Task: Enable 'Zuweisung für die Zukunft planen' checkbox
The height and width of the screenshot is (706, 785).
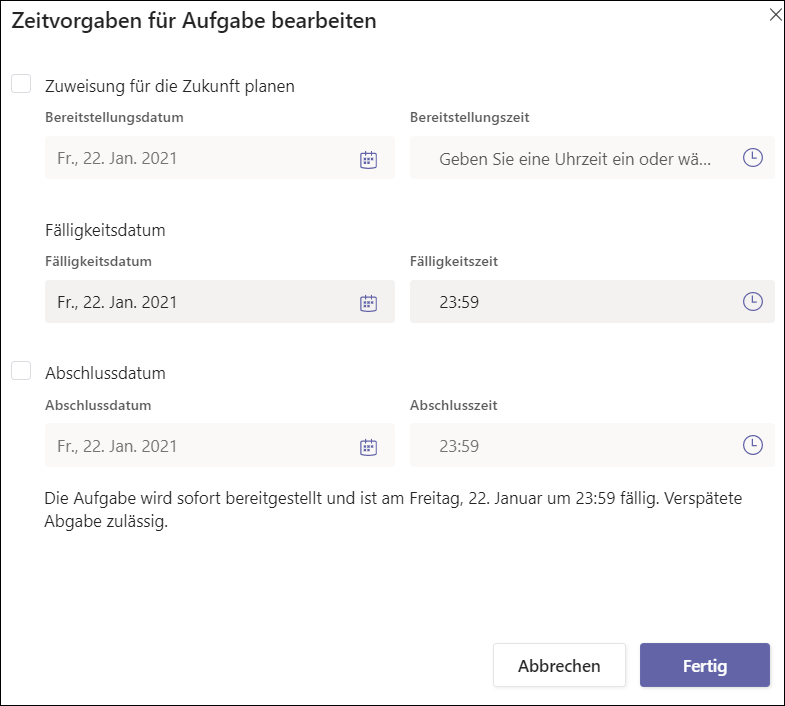Action: coord(21,84)
